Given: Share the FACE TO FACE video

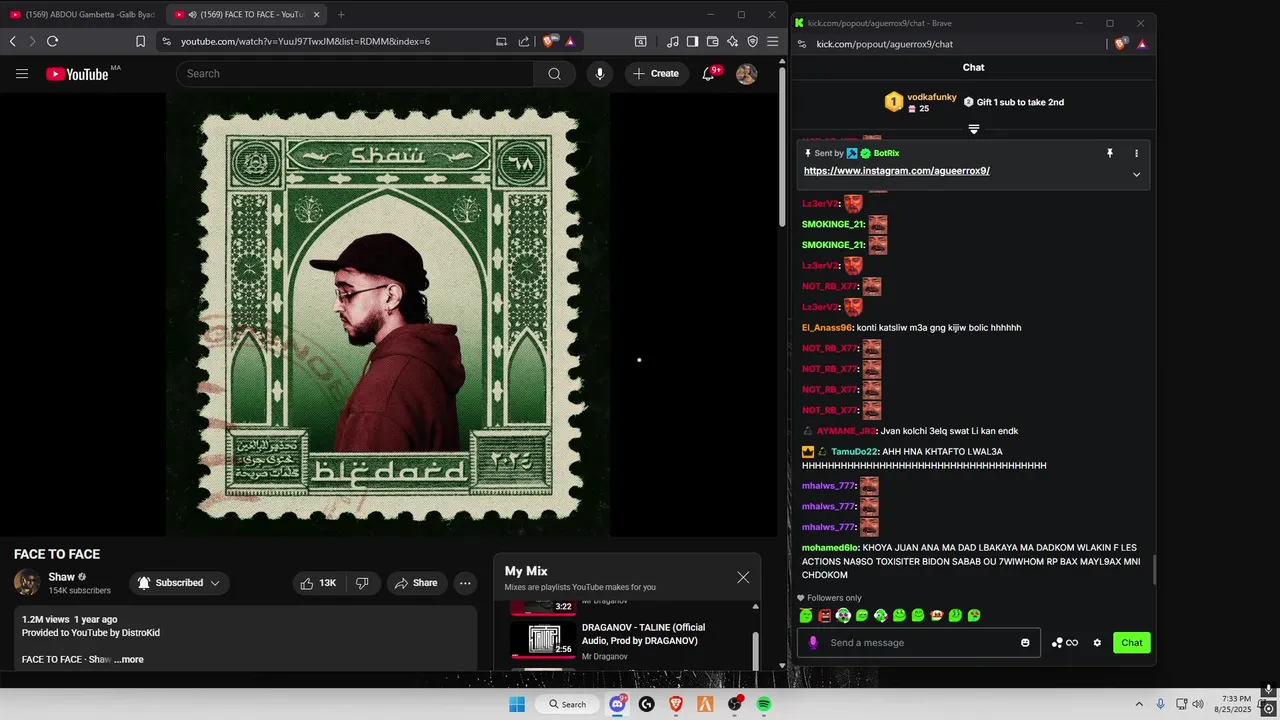Looking at the screenshot, I should pyautogui.click(x=415, y=583).
